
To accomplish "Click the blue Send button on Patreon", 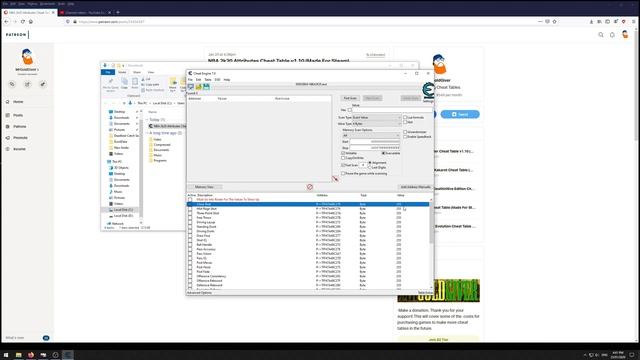I will click(460, 114).
